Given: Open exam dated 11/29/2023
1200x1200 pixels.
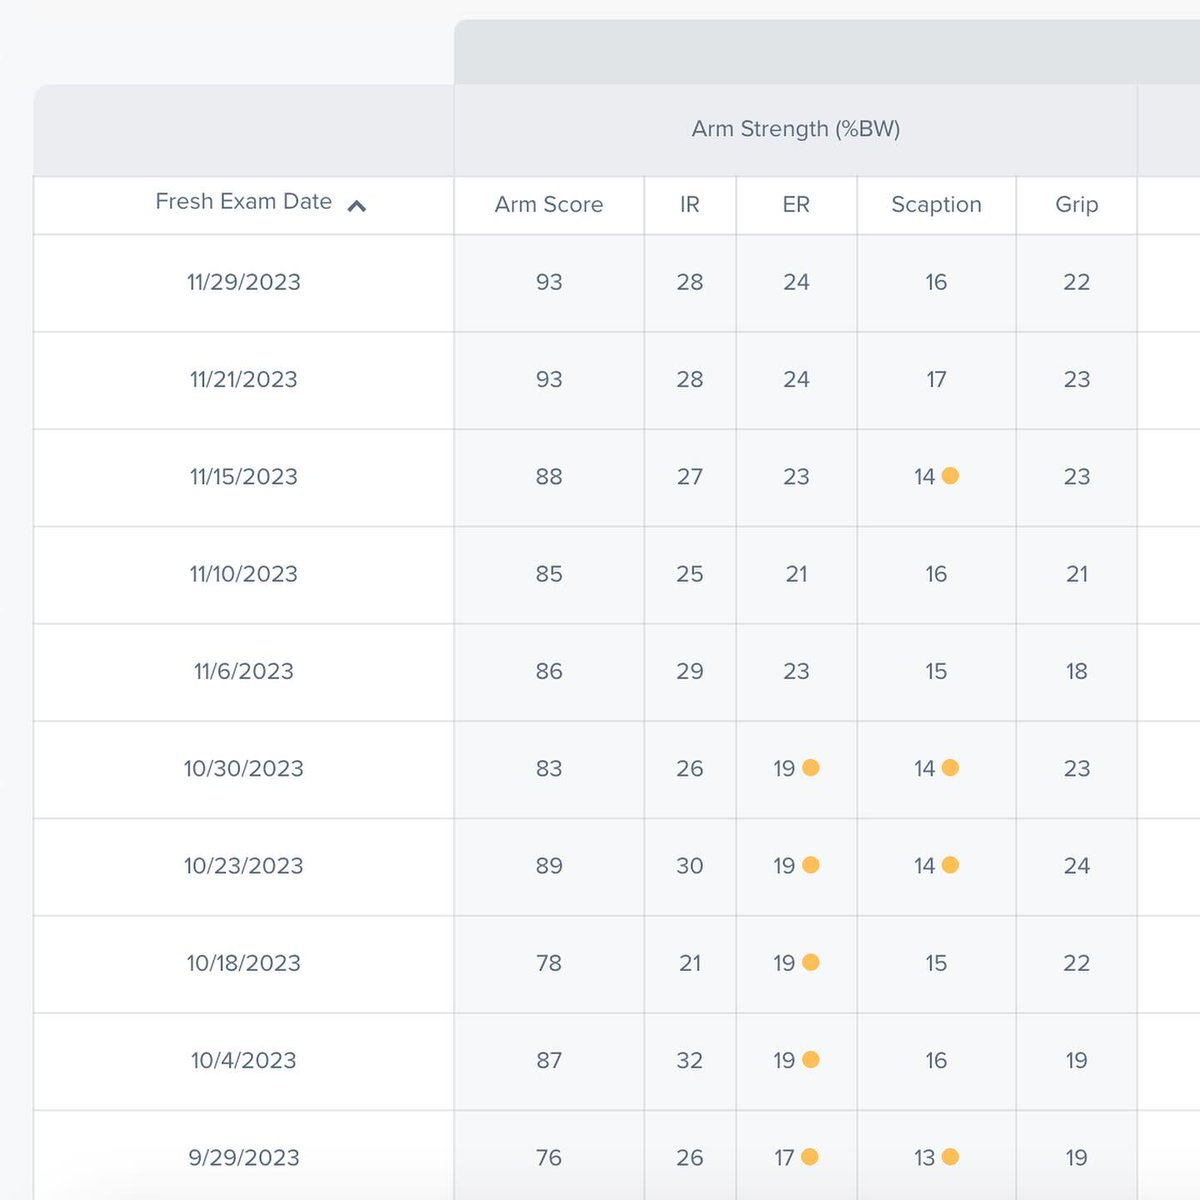Looking at the screenshot, I should point(244,283).
